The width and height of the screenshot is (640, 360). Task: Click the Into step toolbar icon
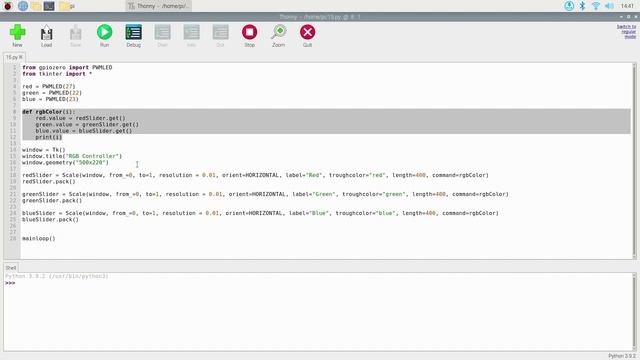coord(191,36)
